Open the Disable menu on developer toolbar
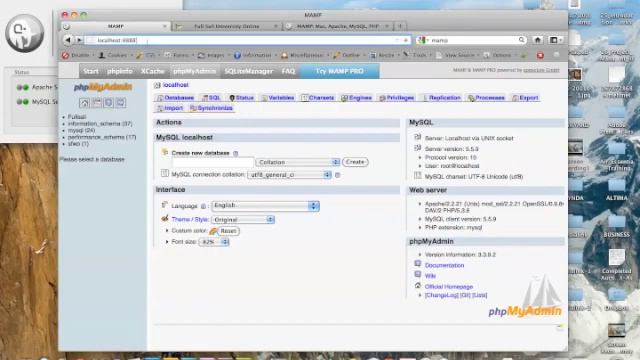The height and width of the screenshot is (360, 640). click(x=78, y=55)
